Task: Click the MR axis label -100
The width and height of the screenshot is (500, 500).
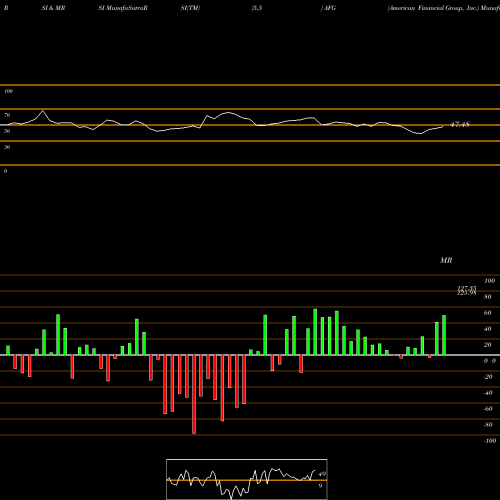Action: [489, 441]
